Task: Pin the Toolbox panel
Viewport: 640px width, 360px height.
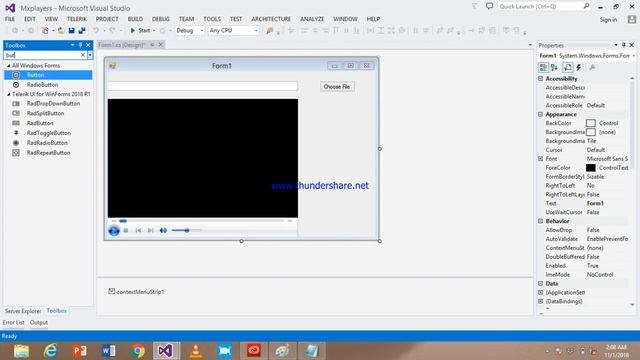Action: (80, 45)
